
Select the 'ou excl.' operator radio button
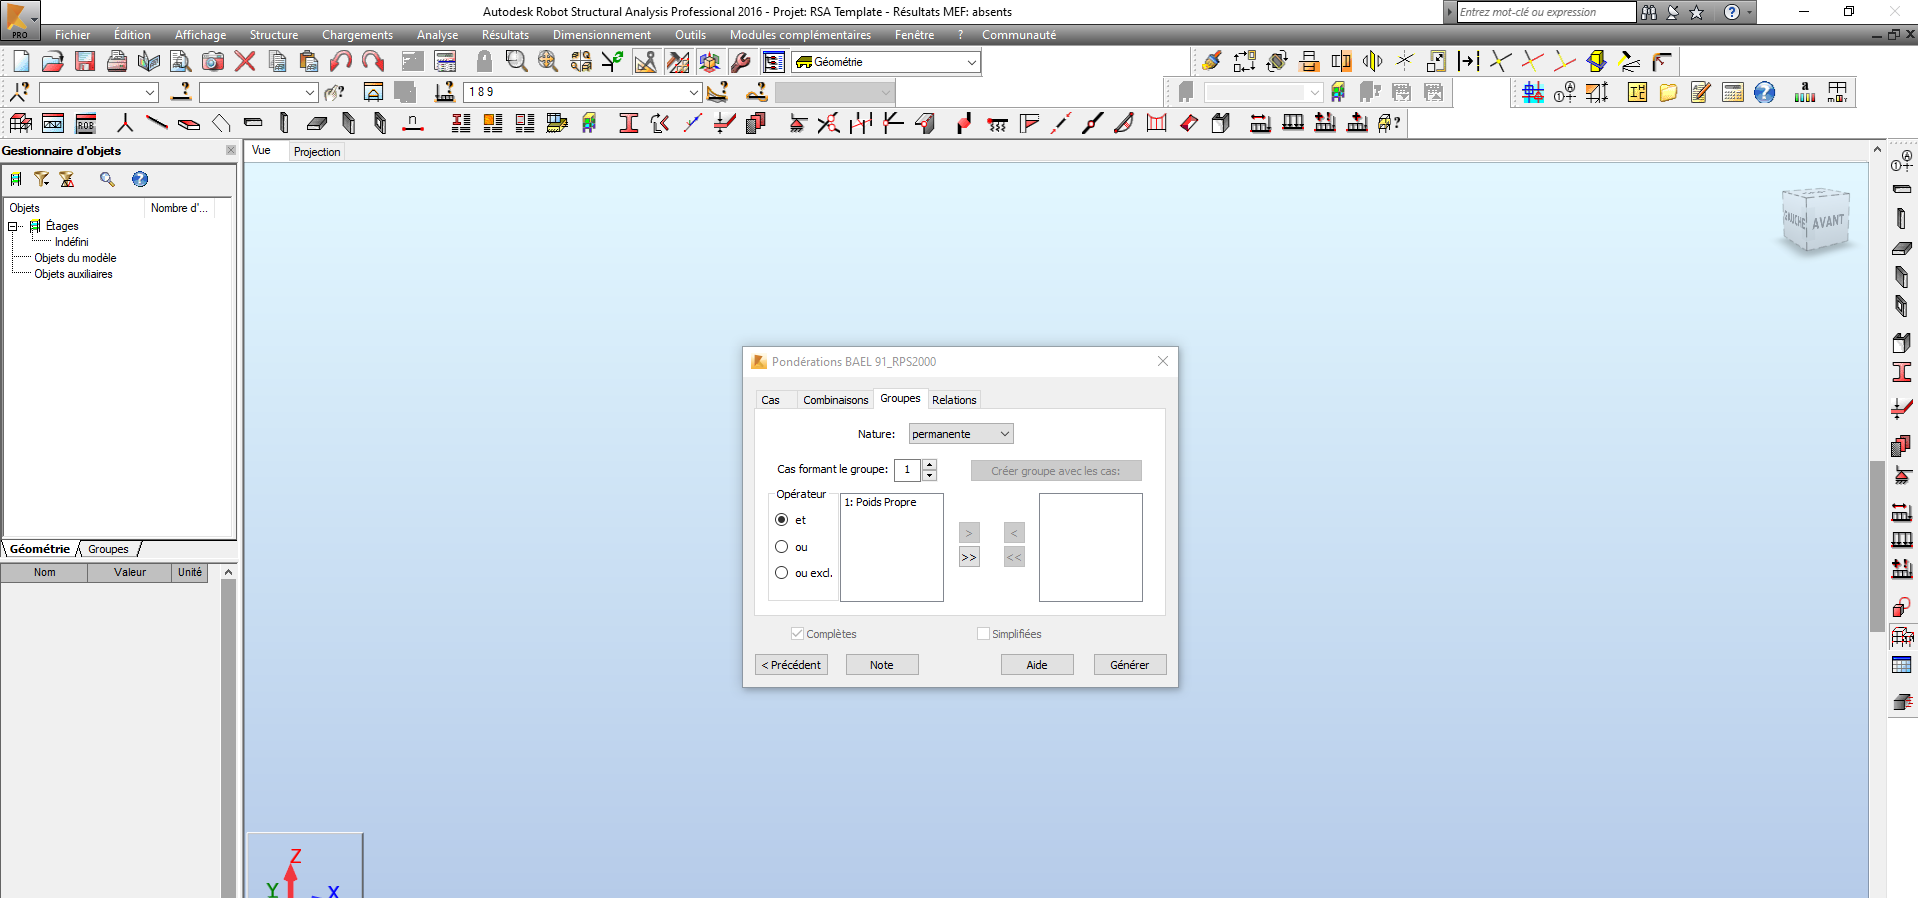click(782, 573)
